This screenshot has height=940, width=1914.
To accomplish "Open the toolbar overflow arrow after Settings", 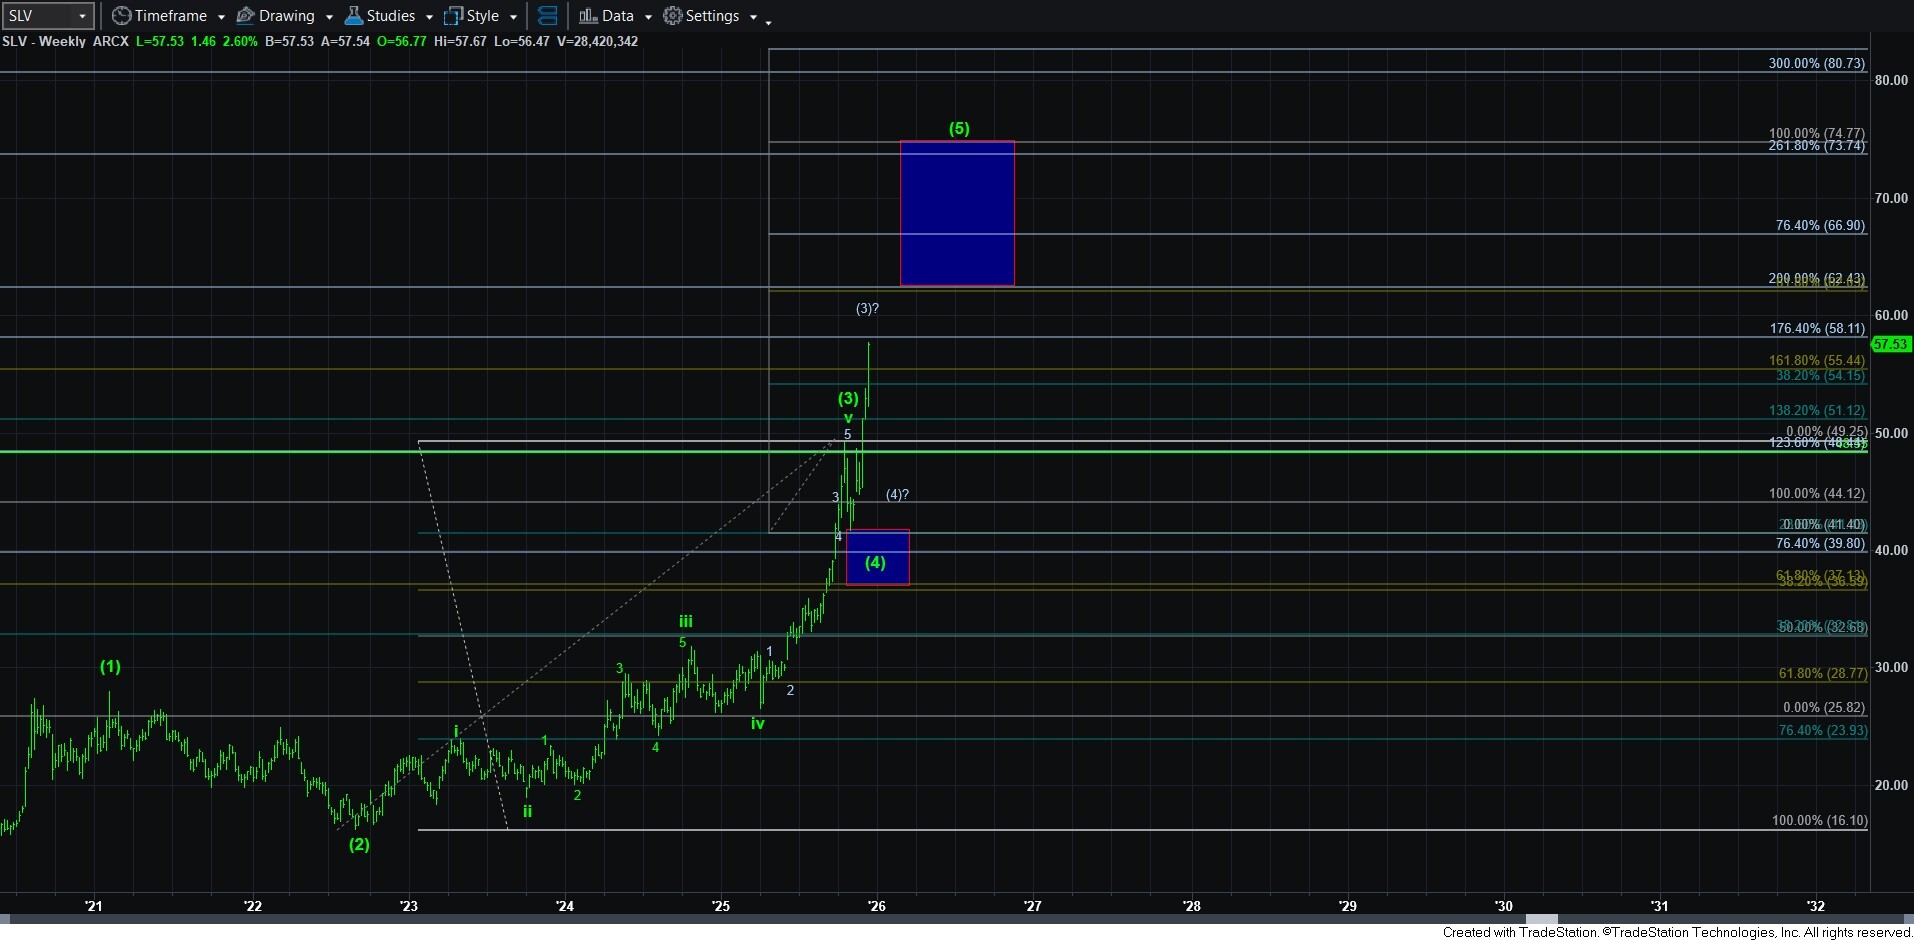I will (768, 20).
